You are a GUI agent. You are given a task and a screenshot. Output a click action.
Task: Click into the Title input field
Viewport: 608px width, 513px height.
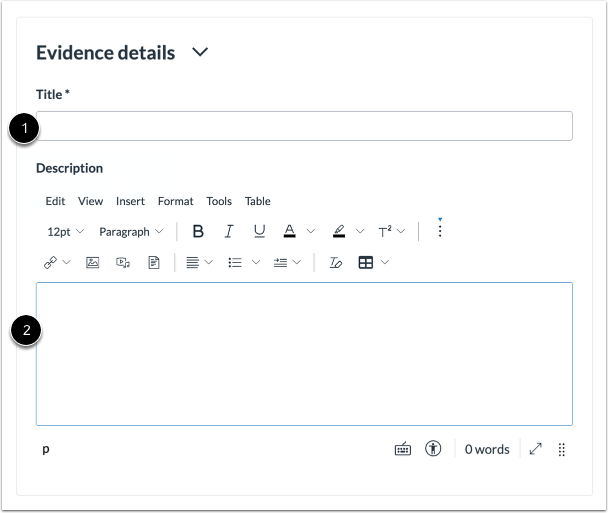tap(304, 126)
